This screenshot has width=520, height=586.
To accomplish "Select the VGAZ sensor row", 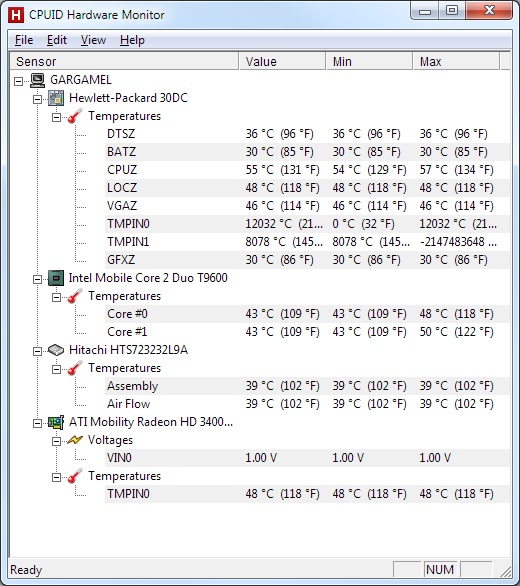I will (x=308, y=206).
